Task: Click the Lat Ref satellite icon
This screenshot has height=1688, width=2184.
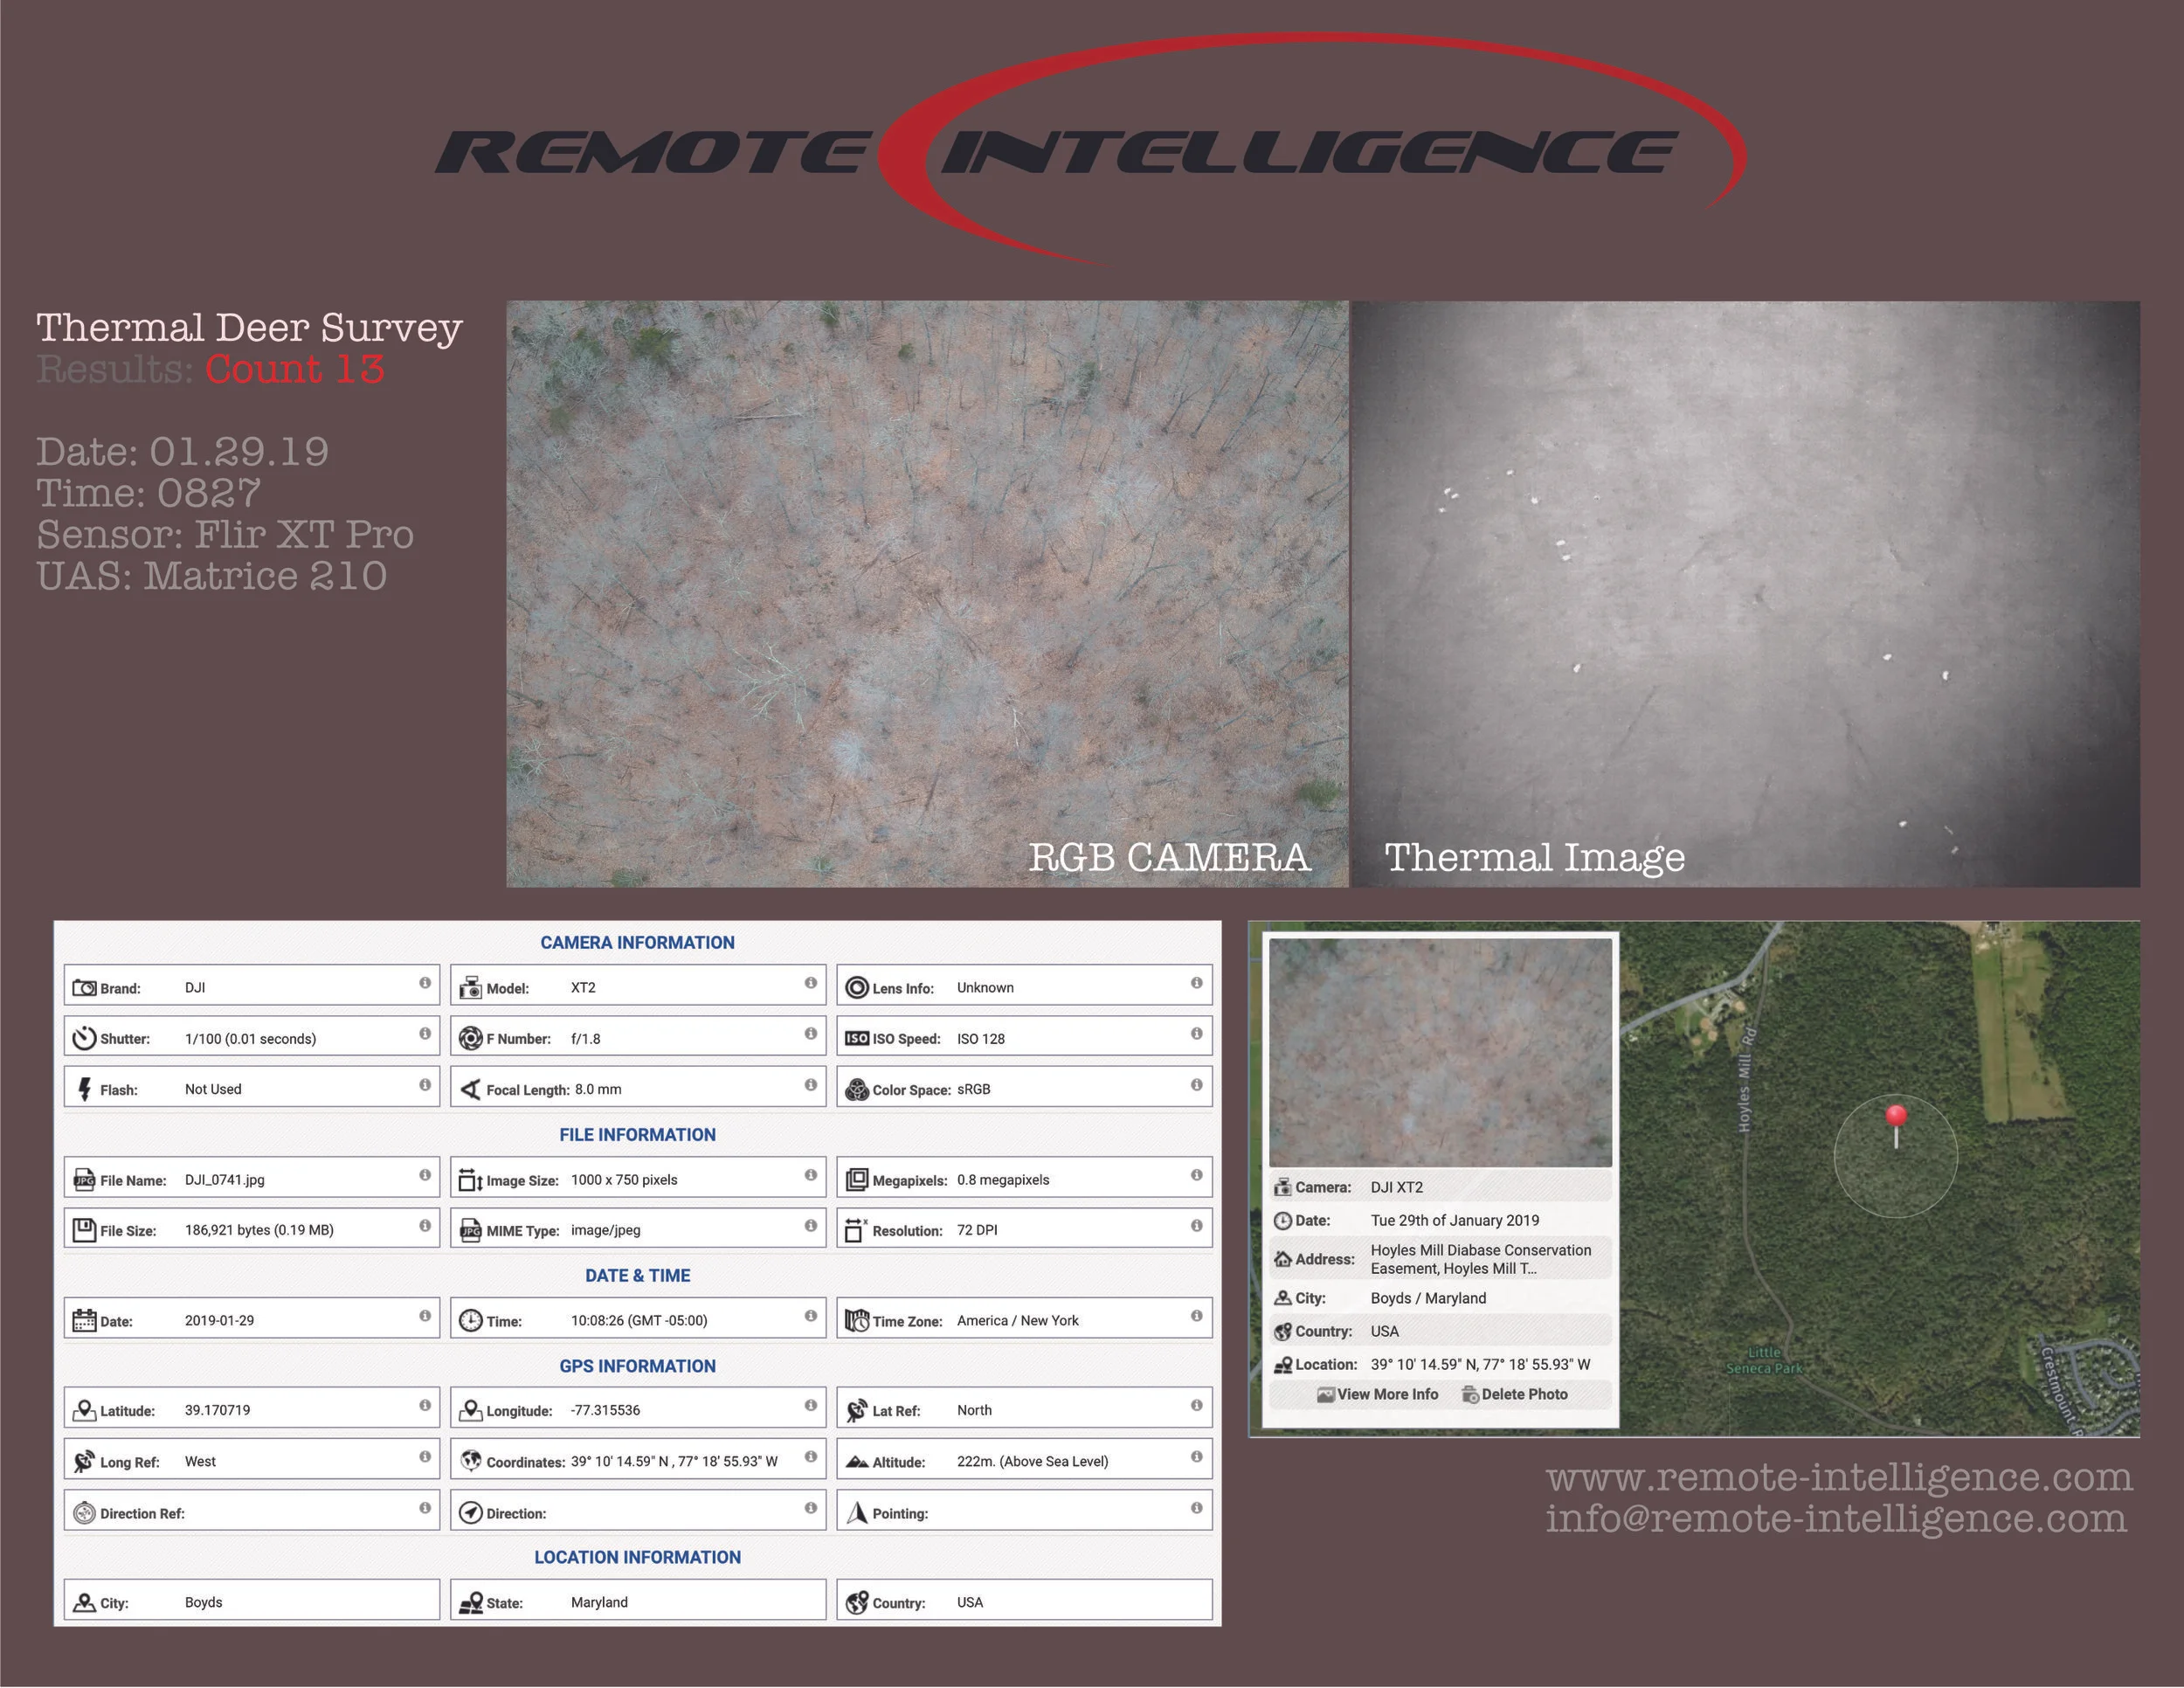Action: pyautogui.click(x=857, y=1410)
